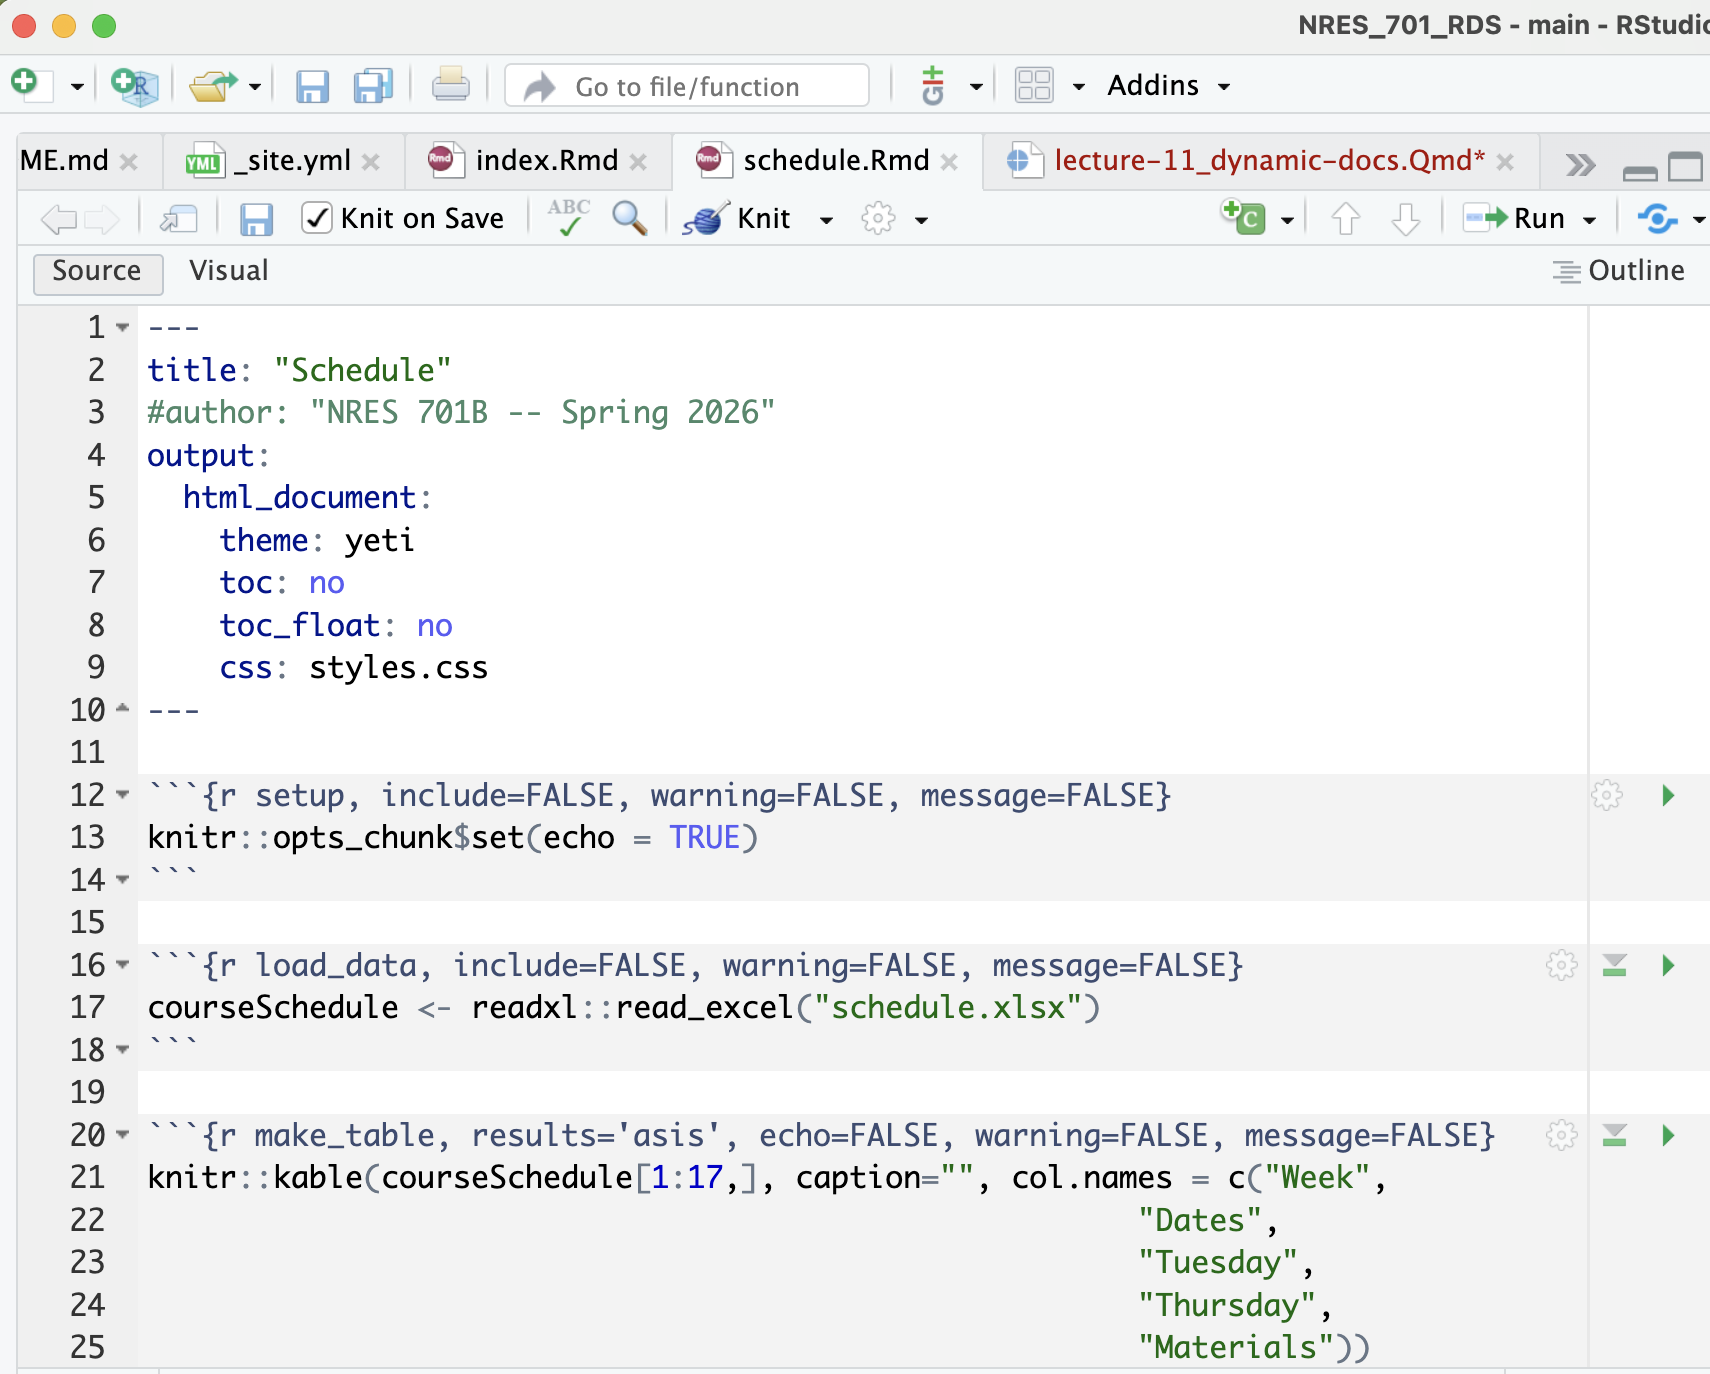1710x1374 pixels.
Task: Collapse the YAML header fold on line 1
Action: tap(122, 327)
